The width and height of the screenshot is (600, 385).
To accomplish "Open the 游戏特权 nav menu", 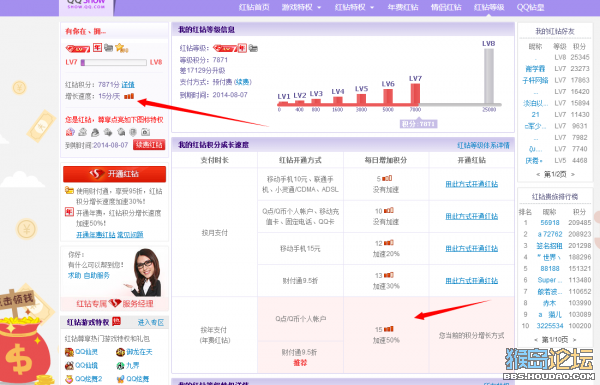I will click(297, 7).
